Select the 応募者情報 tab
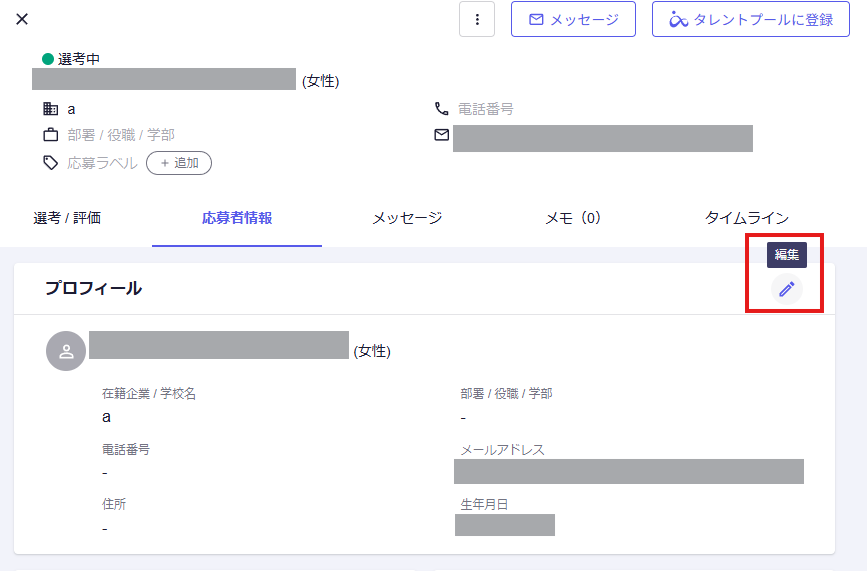This screenshot has width=867, height=571. pos(237,217)
